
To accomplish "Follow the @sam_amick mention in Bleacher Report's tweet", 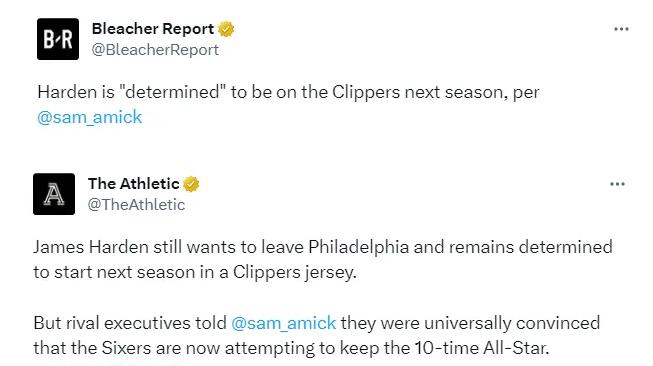I will click(90, 117).
